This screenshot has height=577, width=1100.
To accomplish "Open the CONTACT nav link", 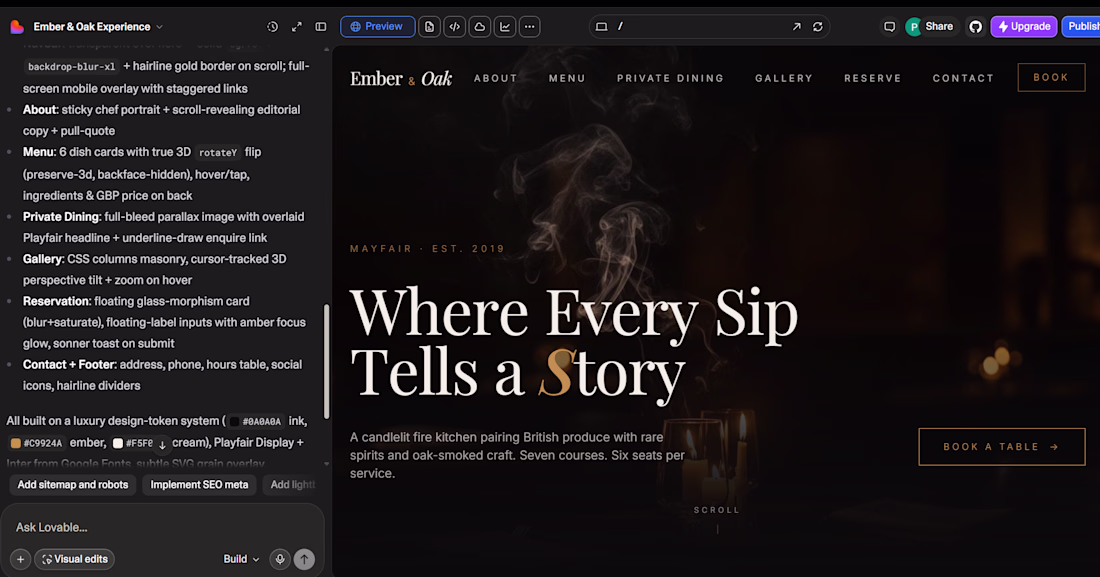I will [x=963, y=79].
